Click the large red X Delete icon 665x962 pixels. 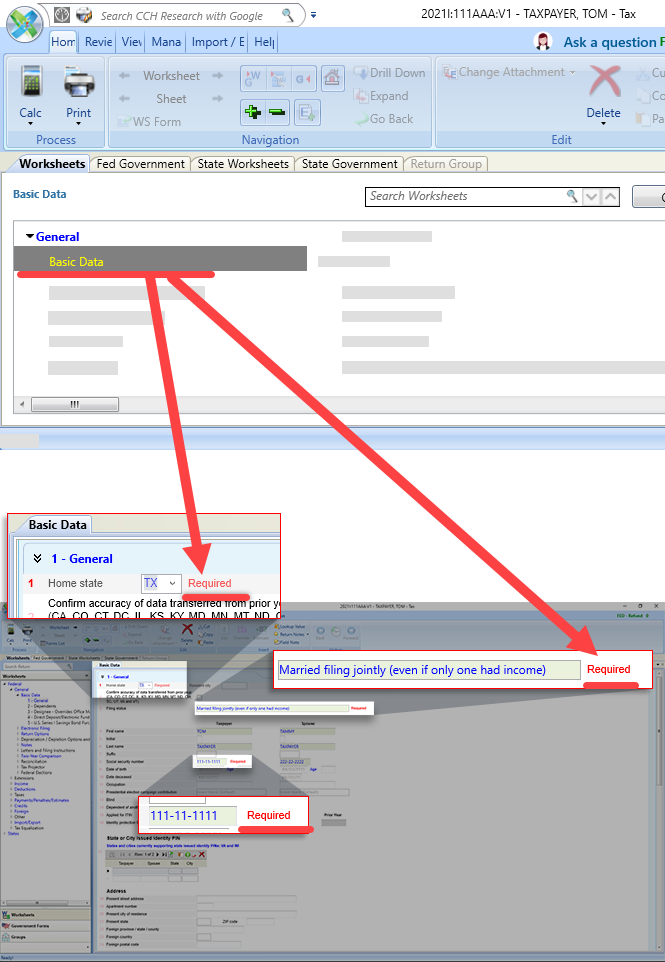tap(604, 82)
